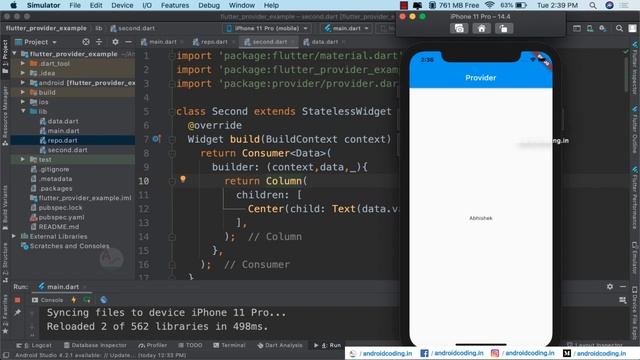Click the Simulator rotate/lock icon

[x=504, y=28]
